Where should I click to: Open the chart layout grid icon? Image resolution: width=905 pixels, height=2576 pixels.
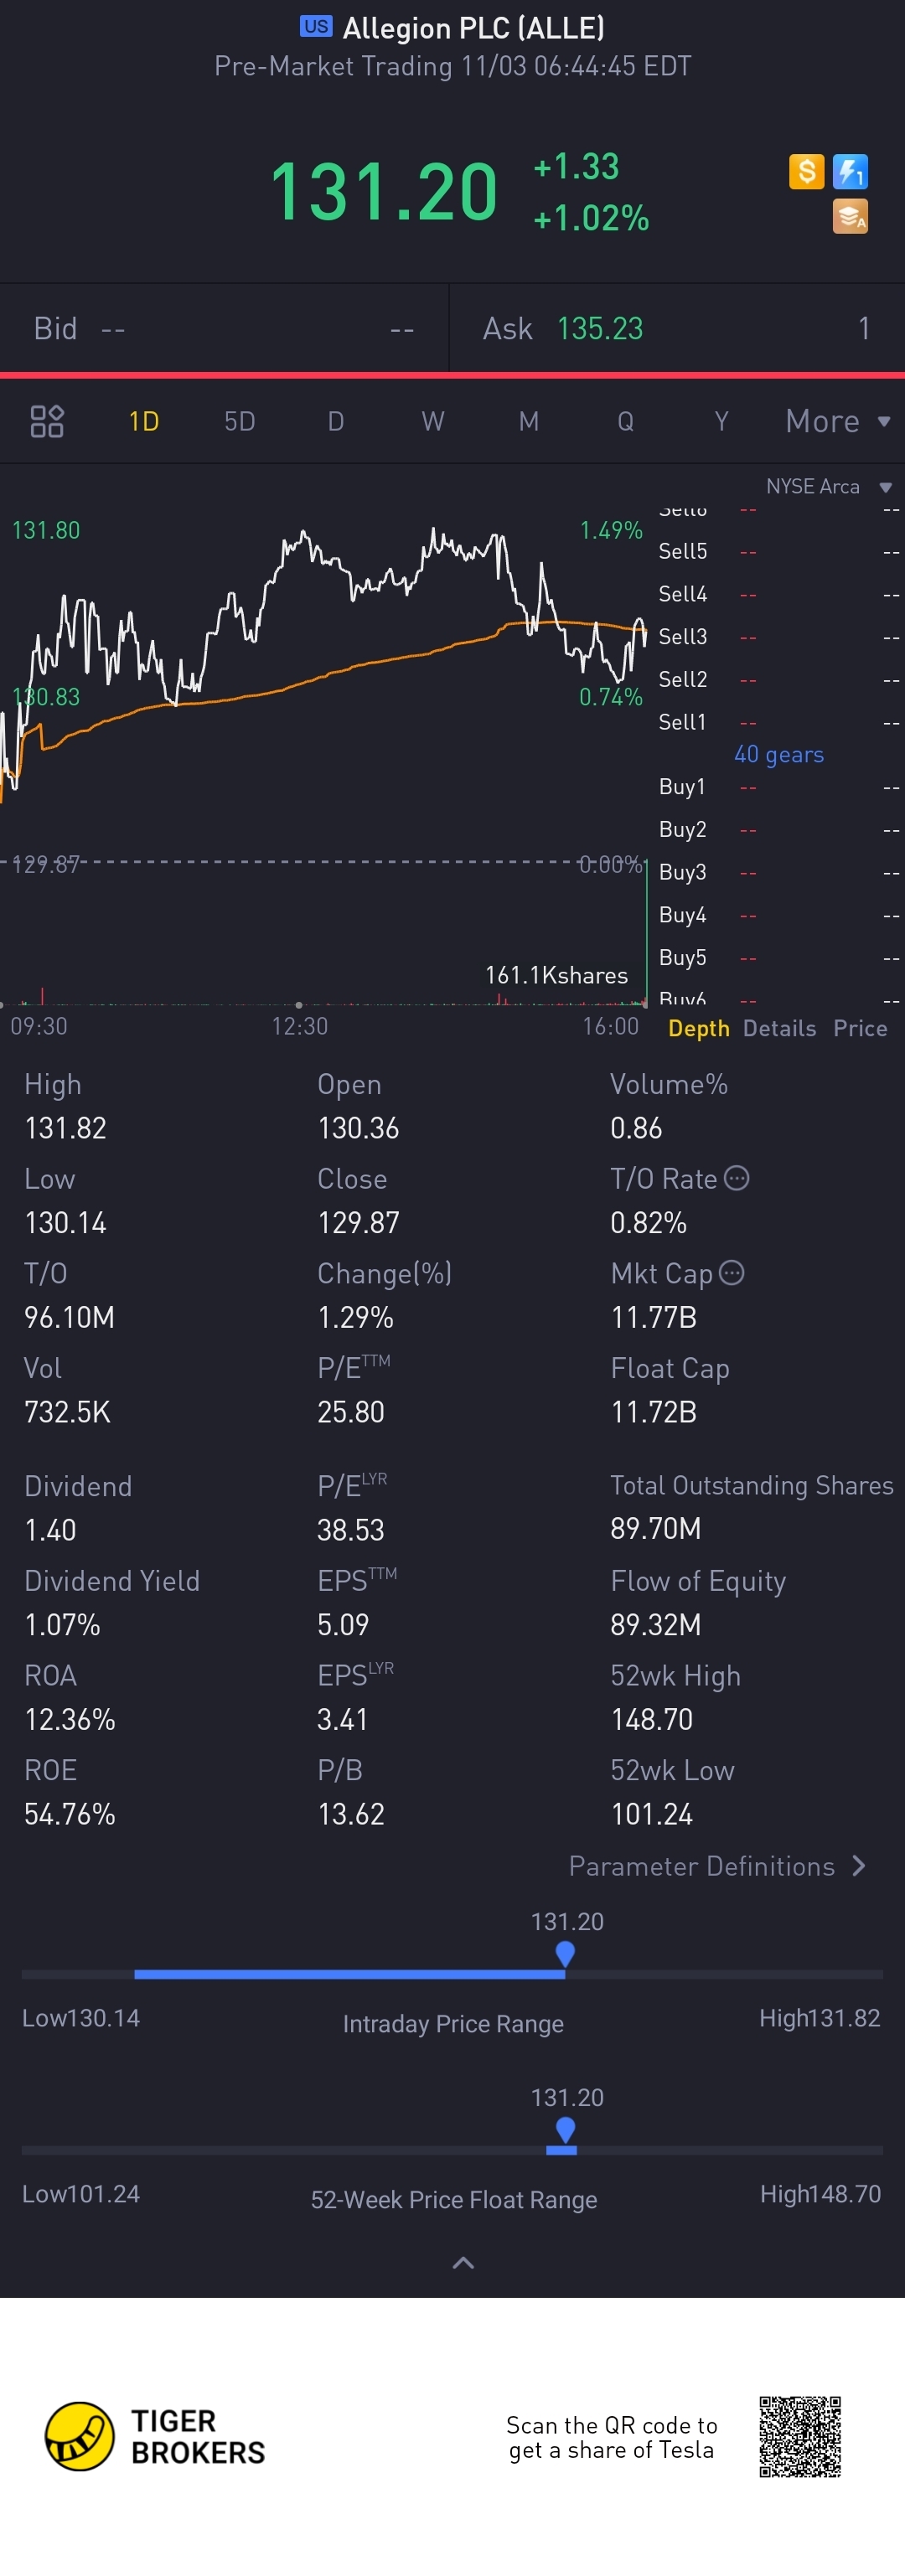(47, 421)
